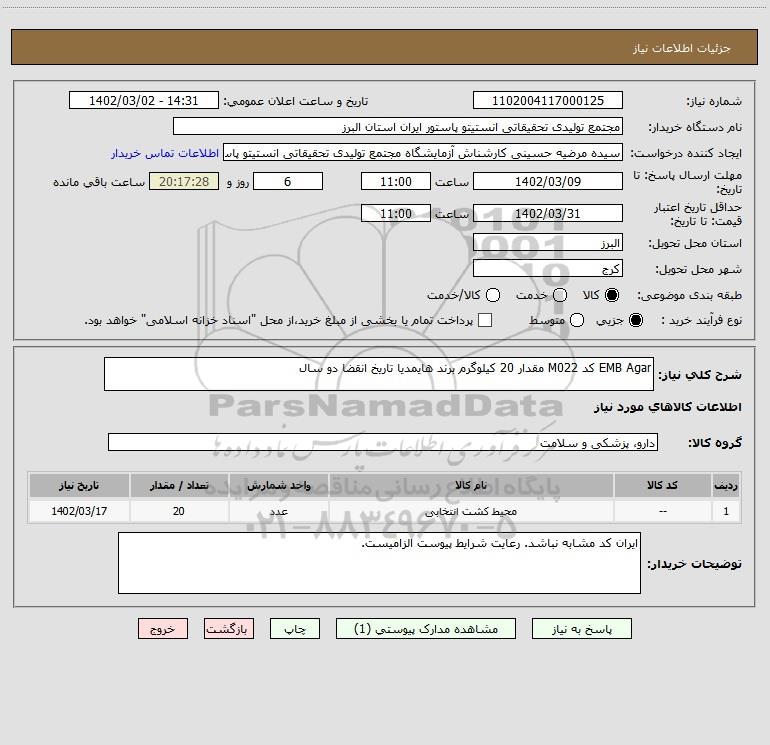Click the response deadline time 11:00 field
This screenshot has width=770, height=745.
[396, 182]
